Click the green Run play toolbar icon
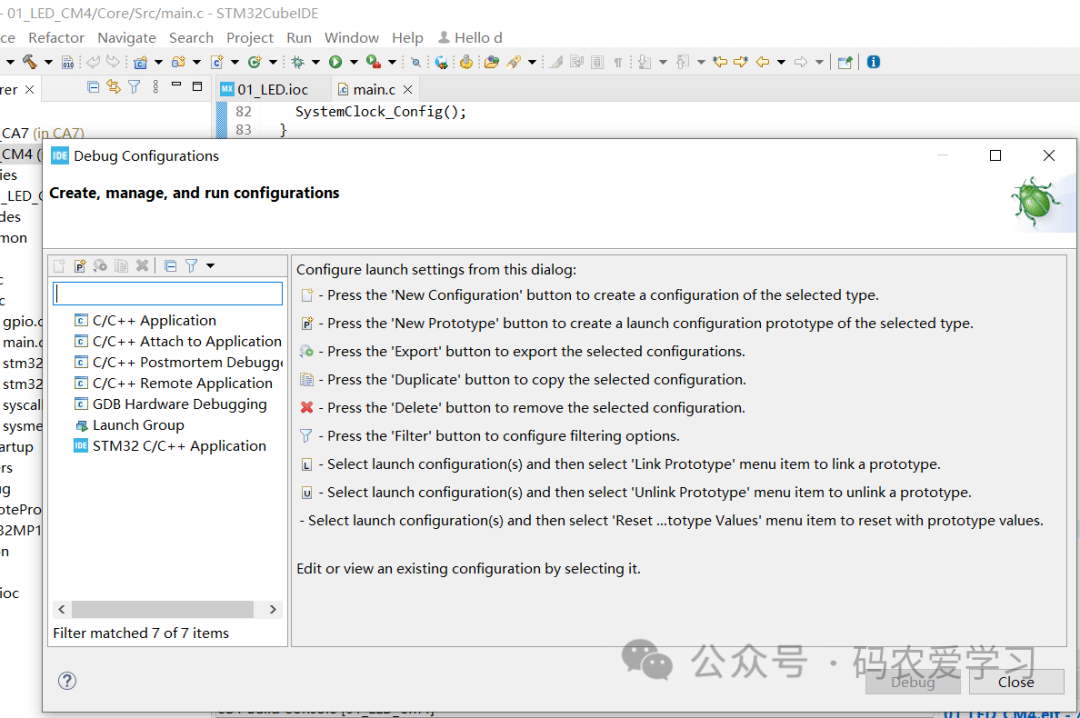 (335, 62)
